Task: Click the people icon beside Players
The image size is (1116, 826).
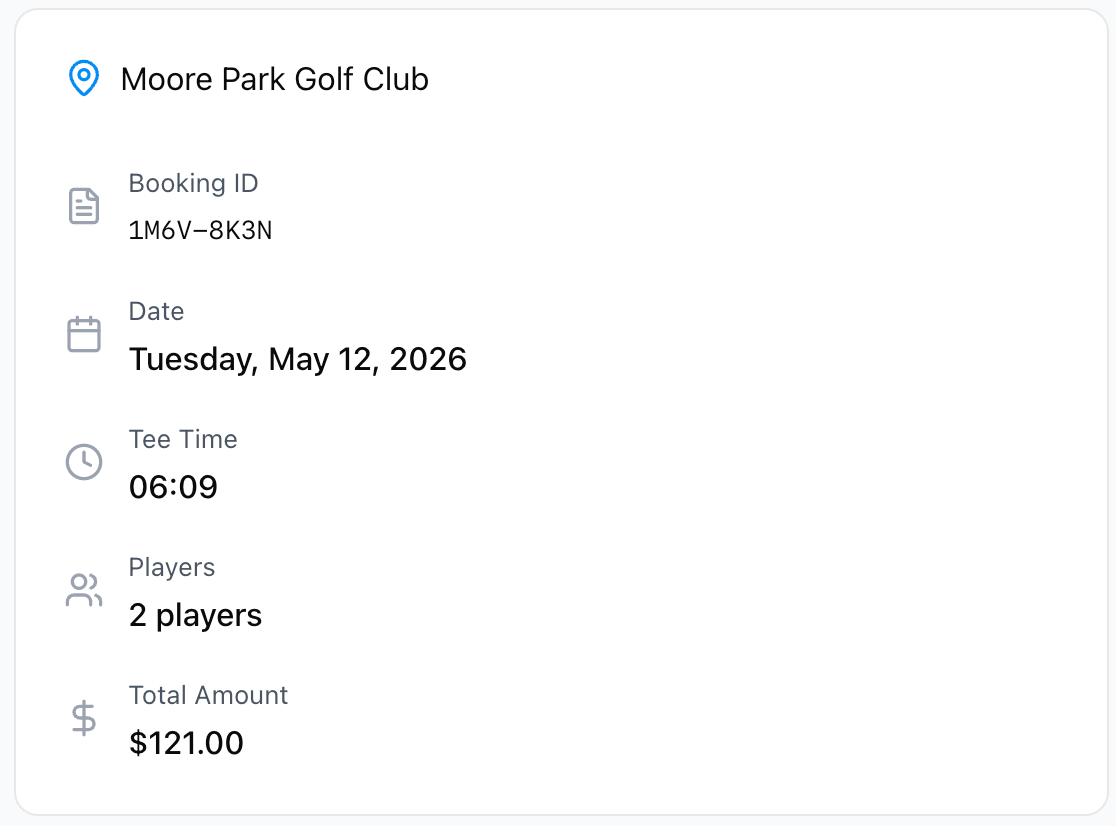Action: click(x=84, y=590)
